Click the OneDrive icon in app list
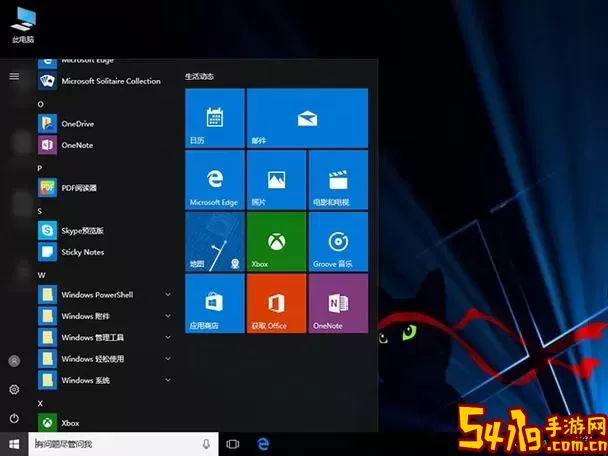This screenshot has height=456, width=608. (x=47, y=124)
